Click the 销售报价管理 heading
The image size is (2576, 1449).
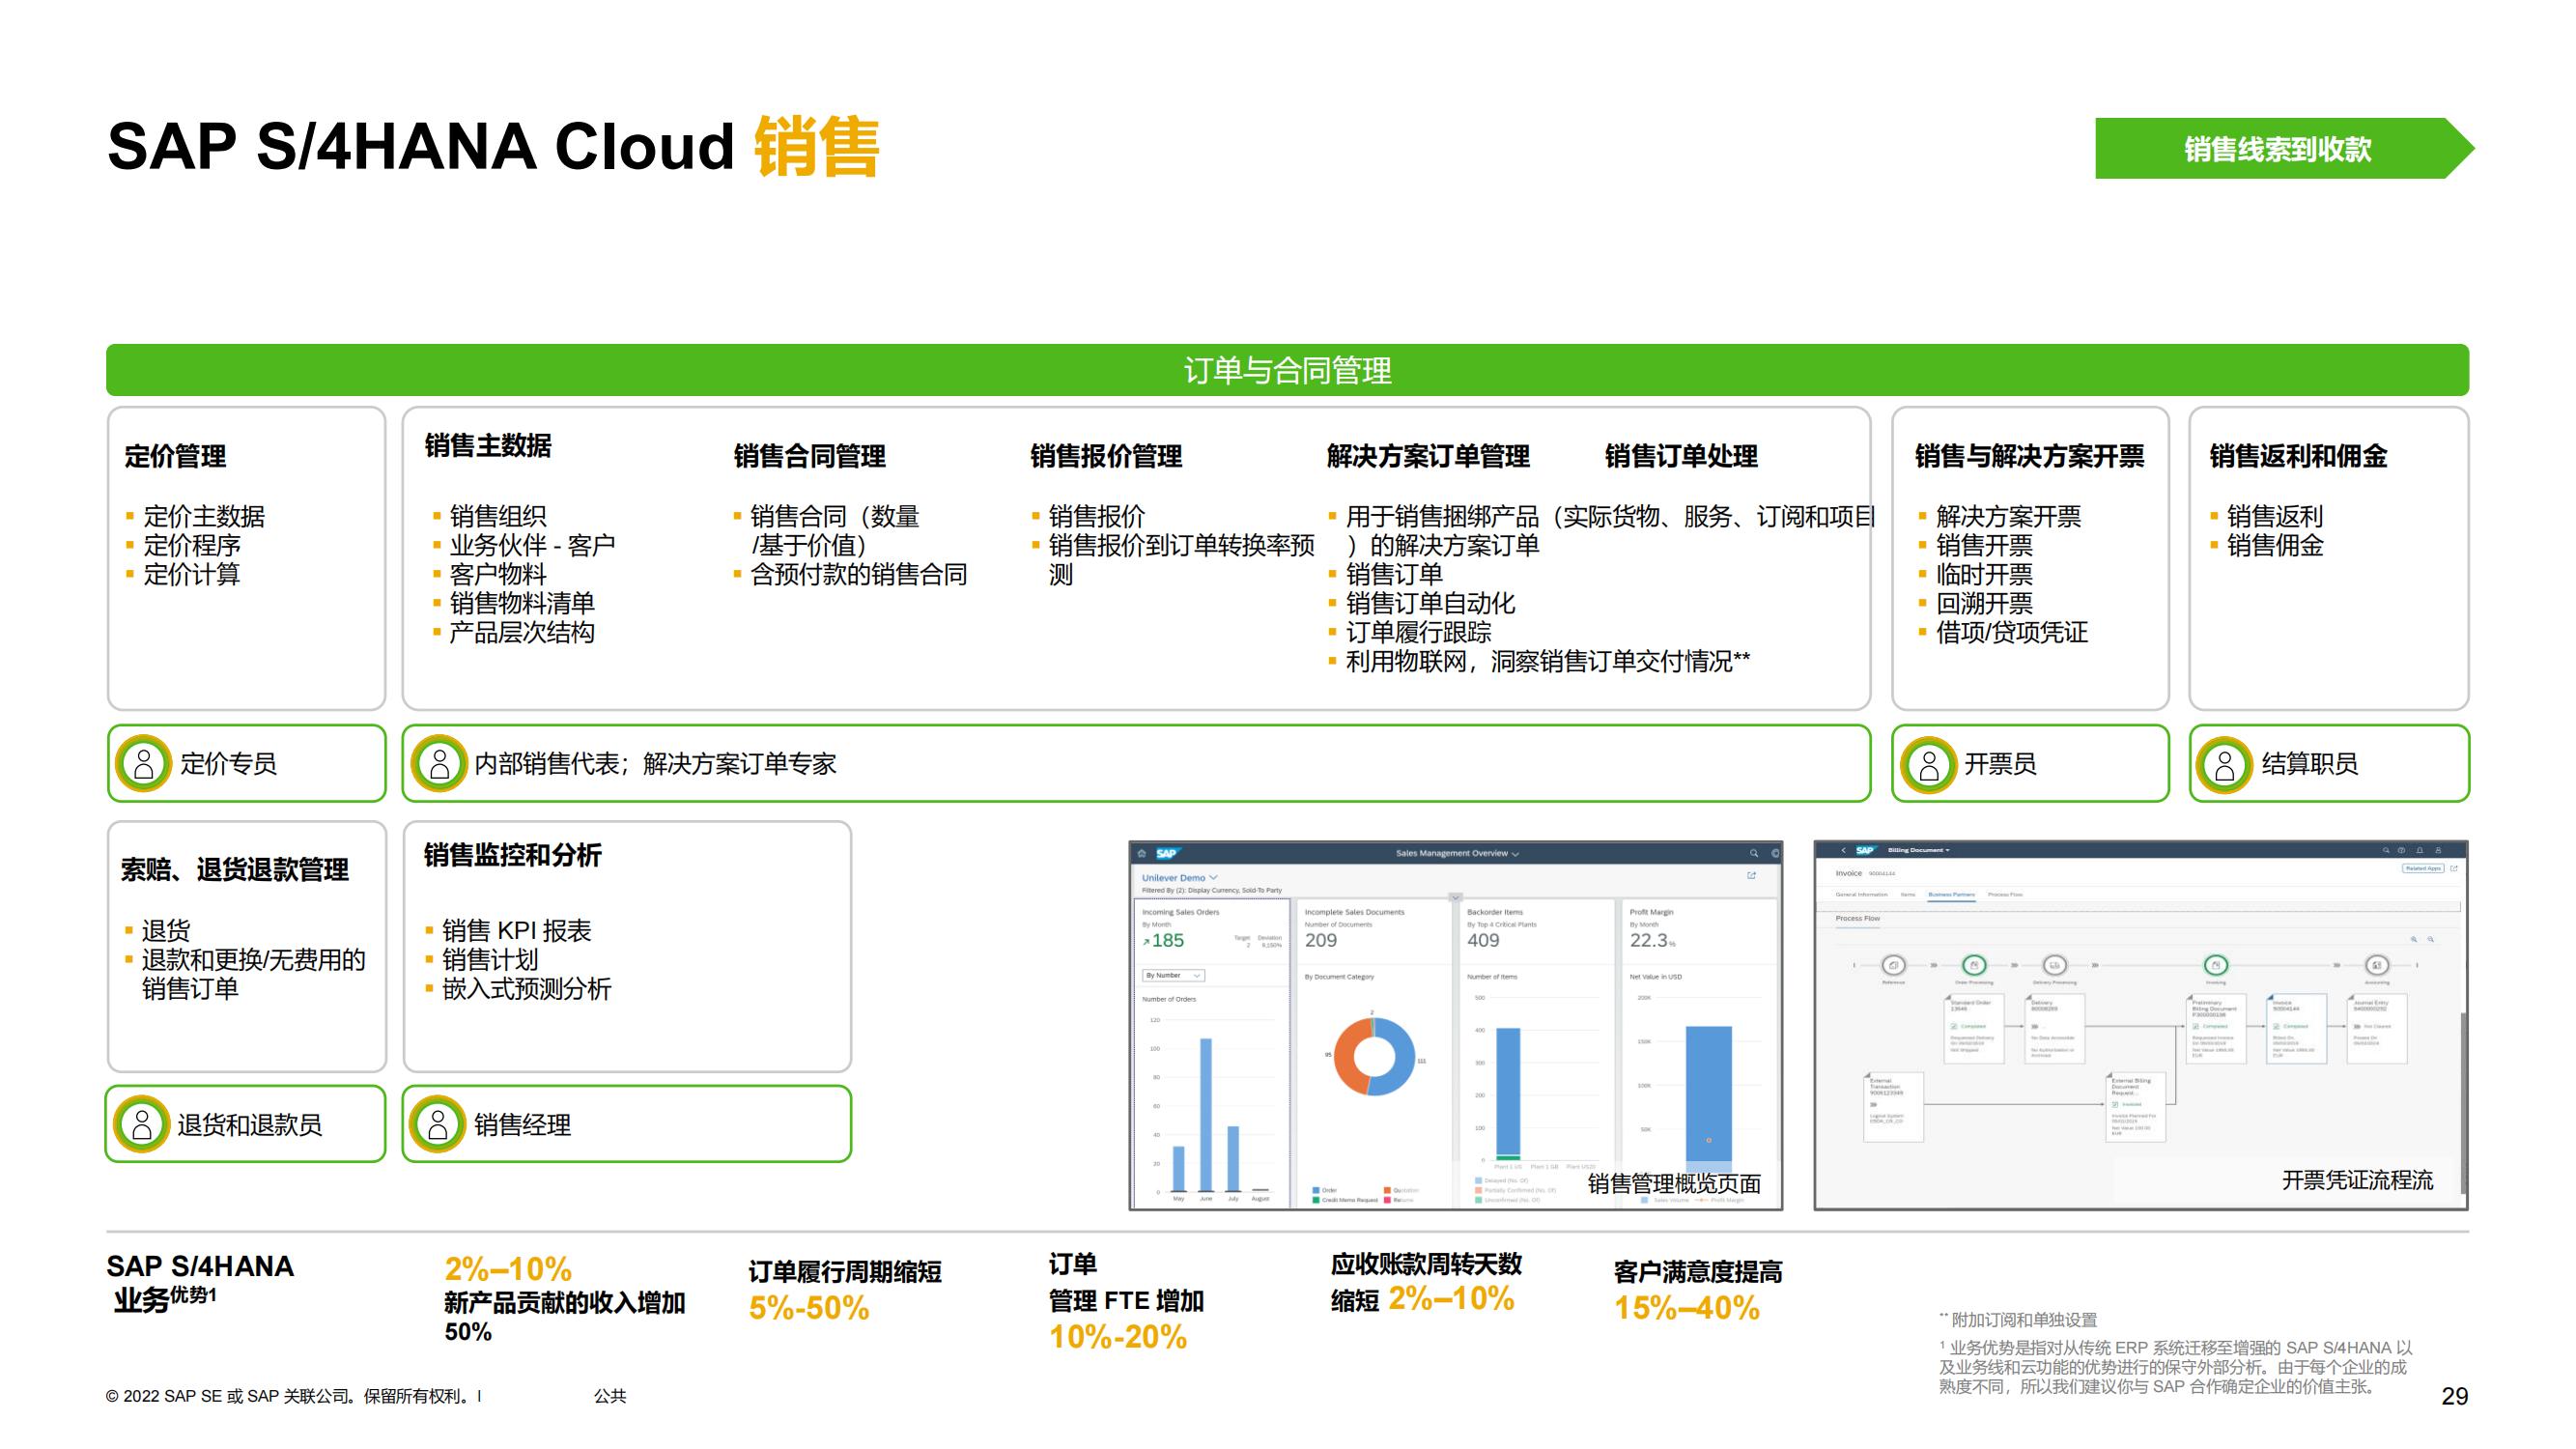click(1106, 456)
